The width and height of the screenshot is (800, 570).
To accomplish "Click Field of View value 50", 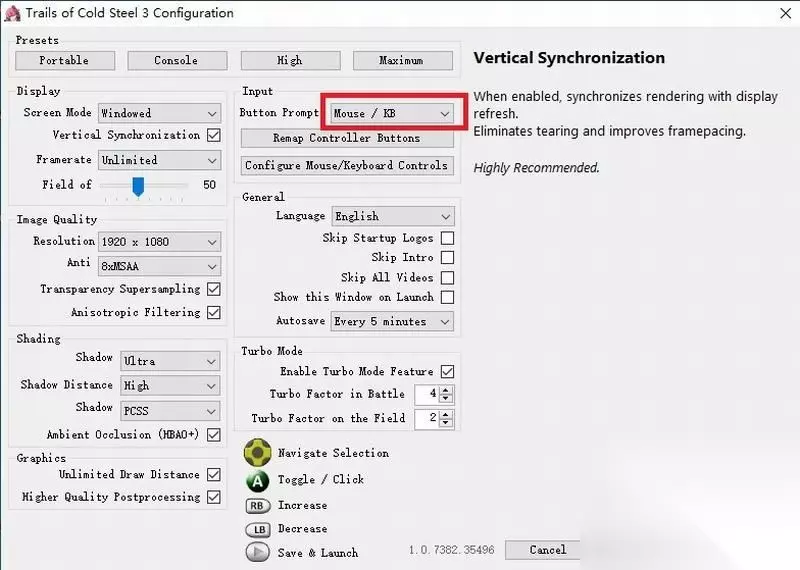I will point(209,185).
